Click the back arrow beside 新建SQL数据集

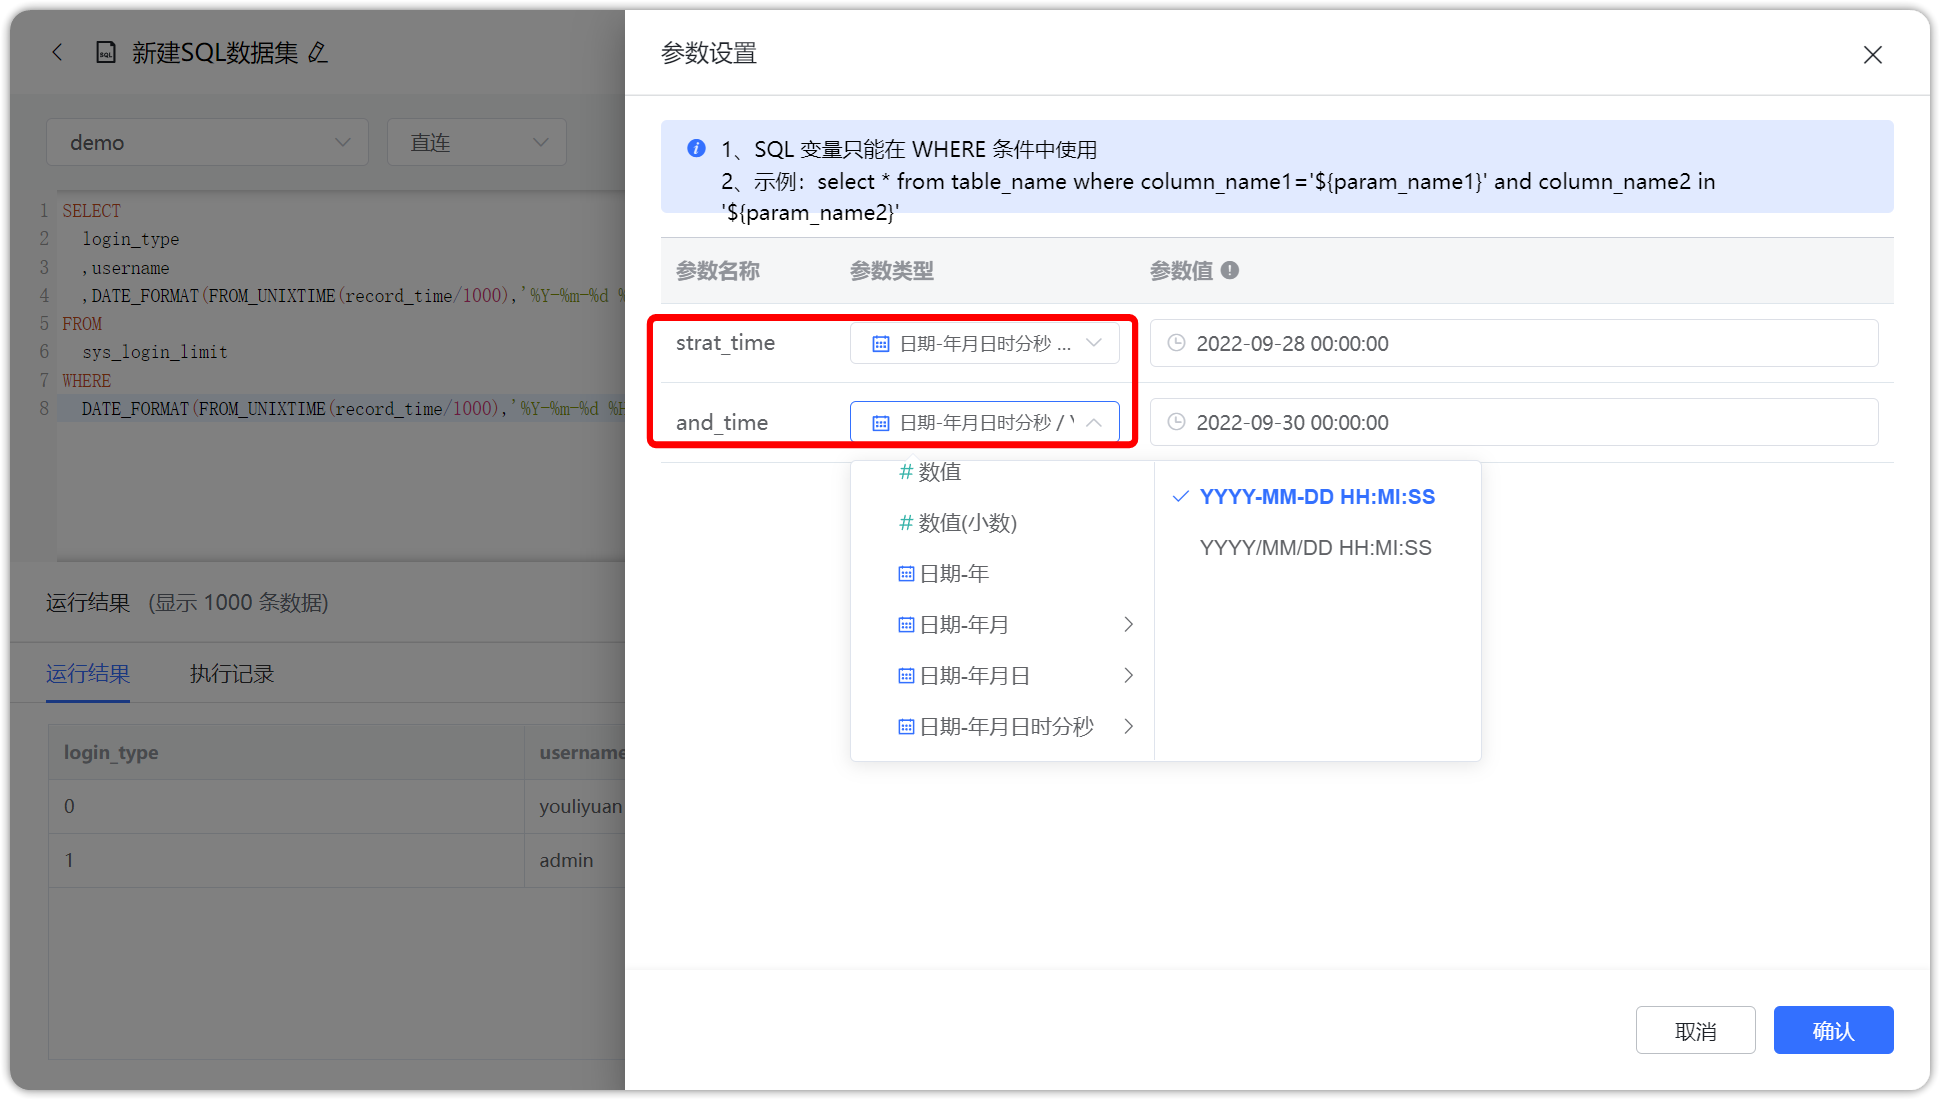point(57,52)
